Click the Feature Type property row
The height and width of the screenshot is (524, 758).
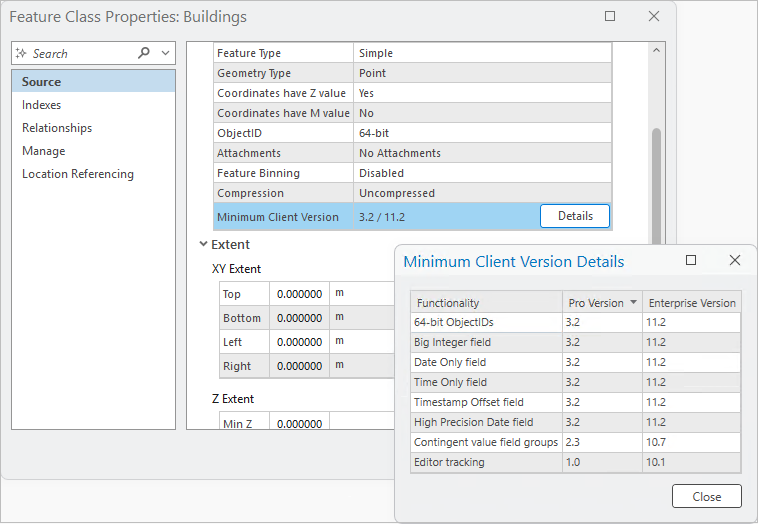tap(412, 53)
